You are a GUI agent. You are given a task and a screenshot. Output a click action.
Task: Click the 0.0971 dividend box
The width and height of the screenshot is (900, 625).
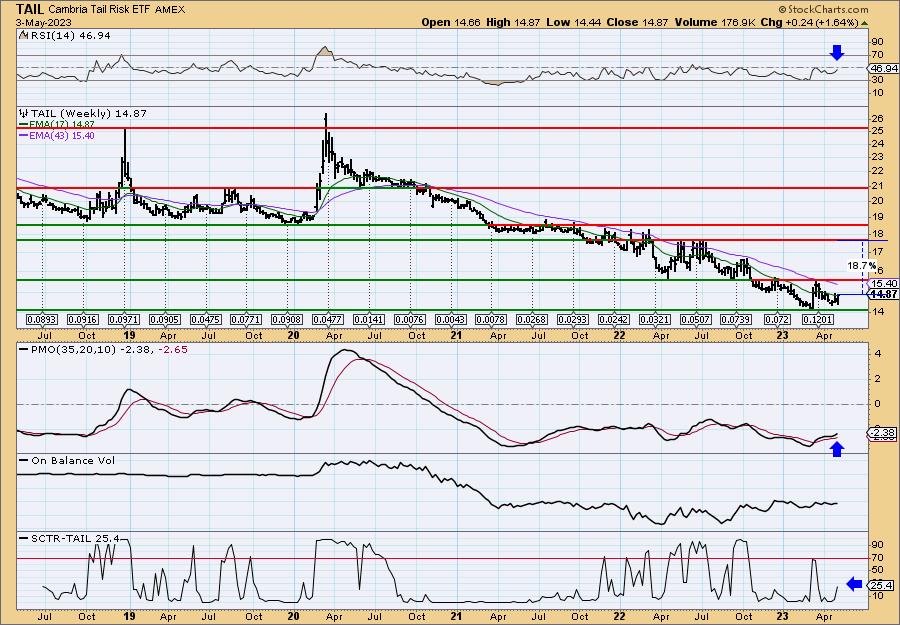pos(125,319)
